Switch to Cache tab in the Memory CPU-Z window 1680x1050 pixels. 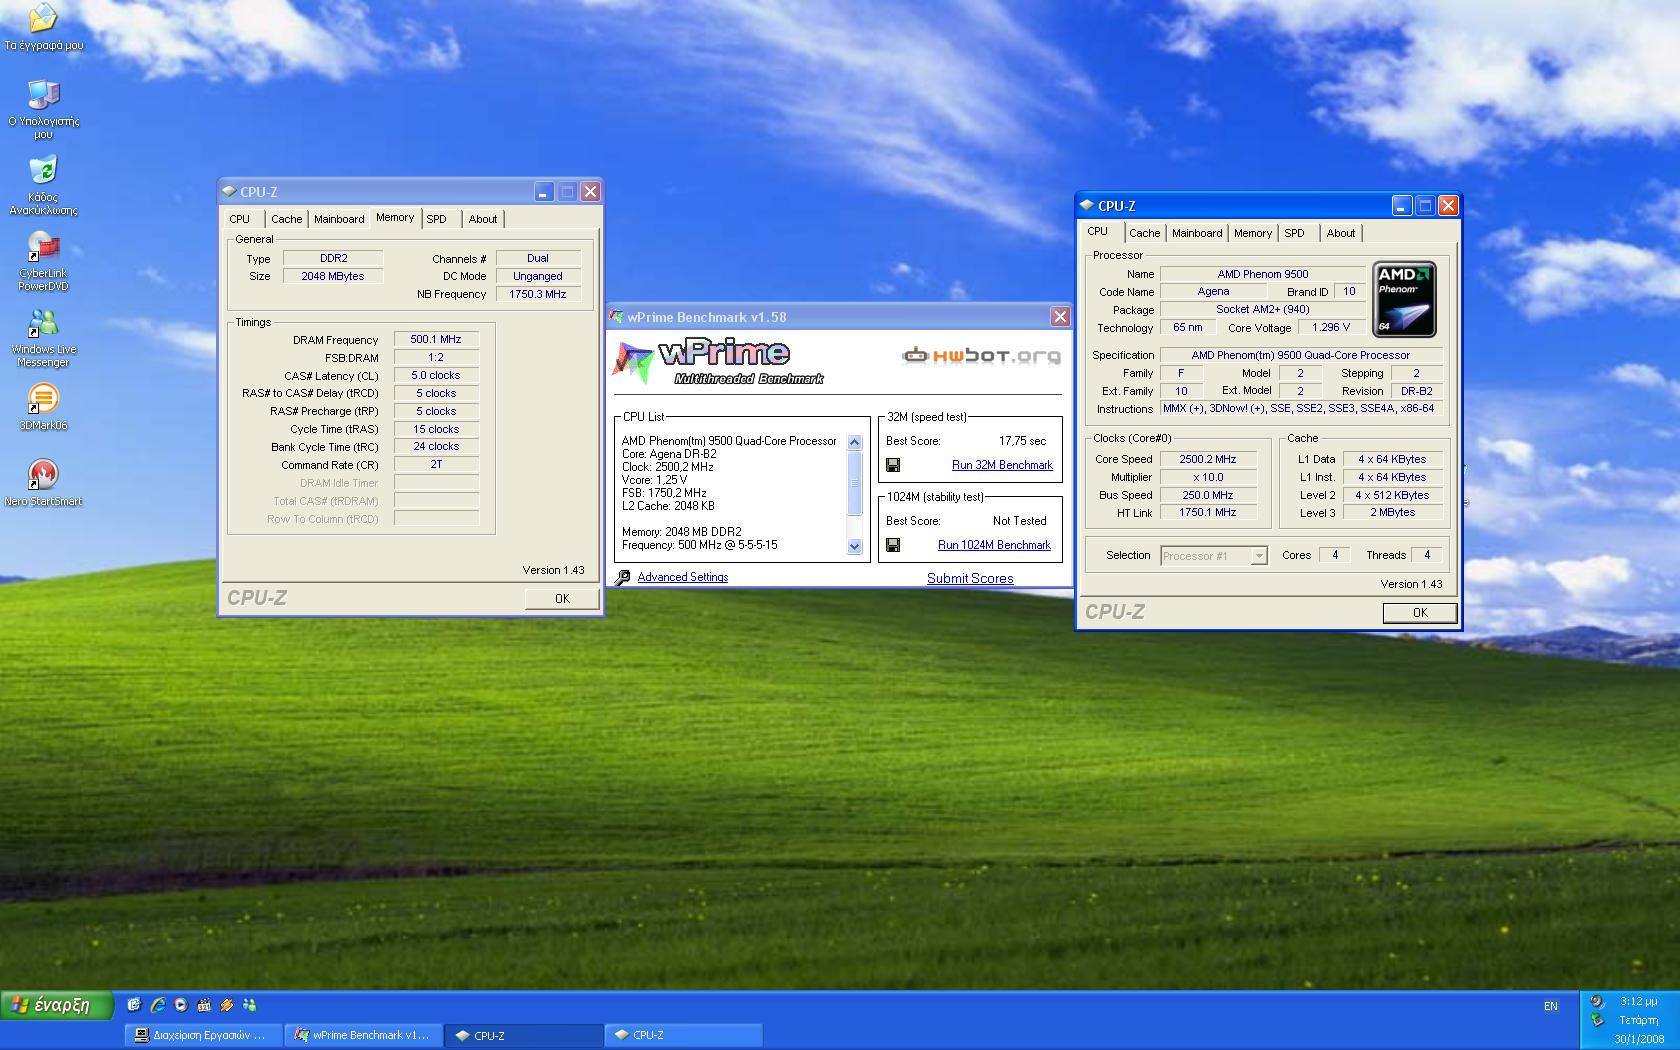pos(287,219)
